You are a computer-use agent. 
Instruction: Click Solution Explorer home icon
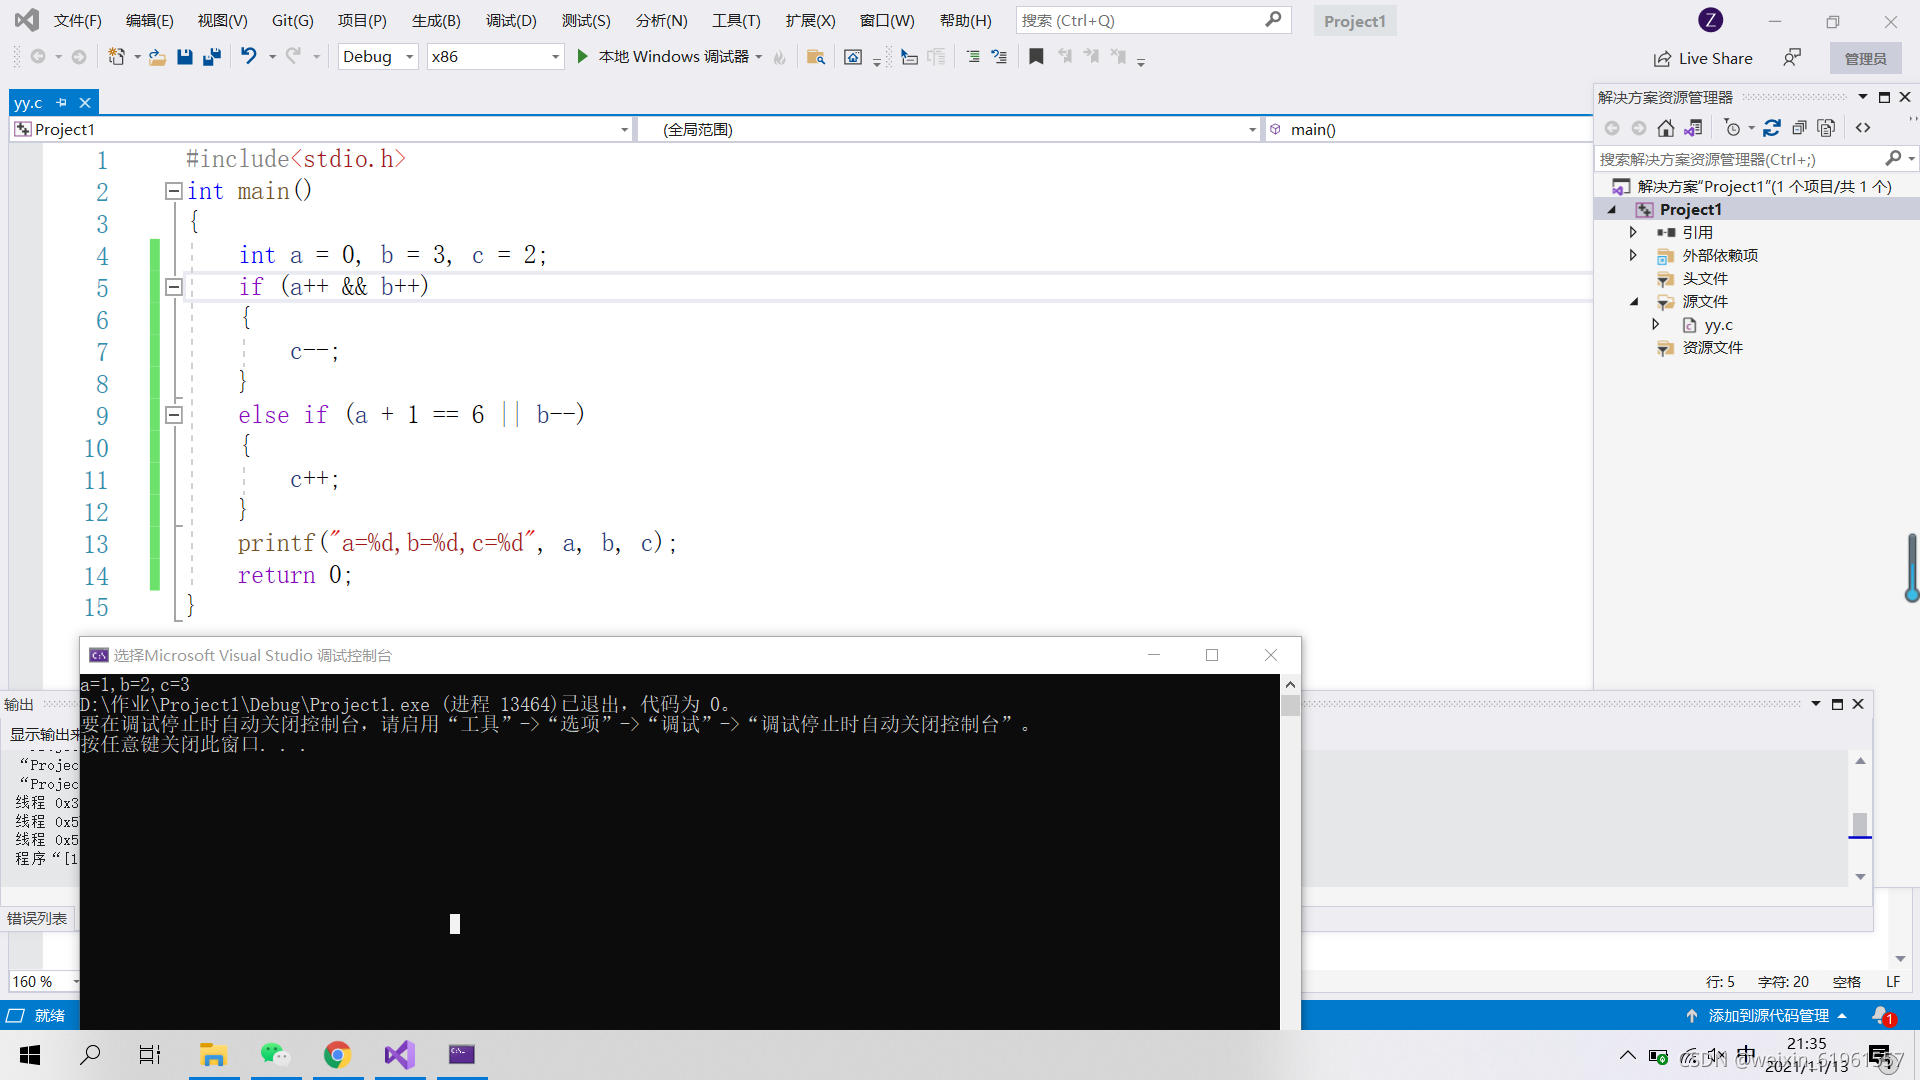(1665, 128)
